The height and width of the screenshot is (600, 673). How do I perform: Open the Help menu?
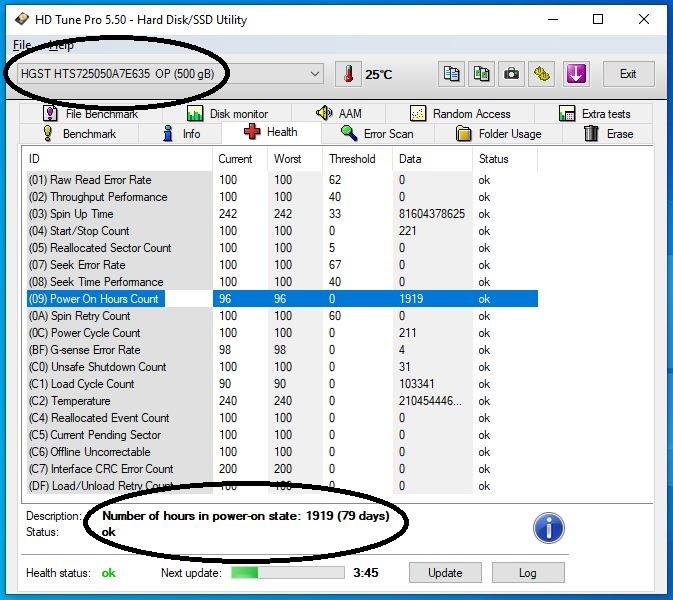point(61,45)
